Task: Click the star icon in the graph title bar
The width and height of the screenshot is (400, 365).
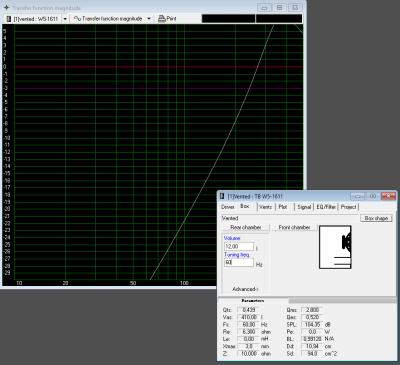Action: 6,7
